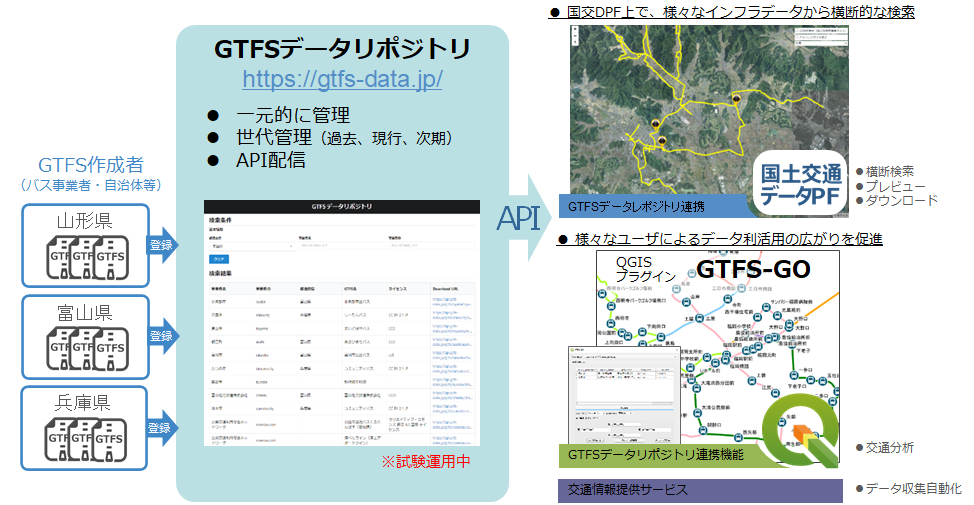This screenshot has width=974, height=505.
Task: Click the southernmost orange marker on satellite map
Action: 662,141
